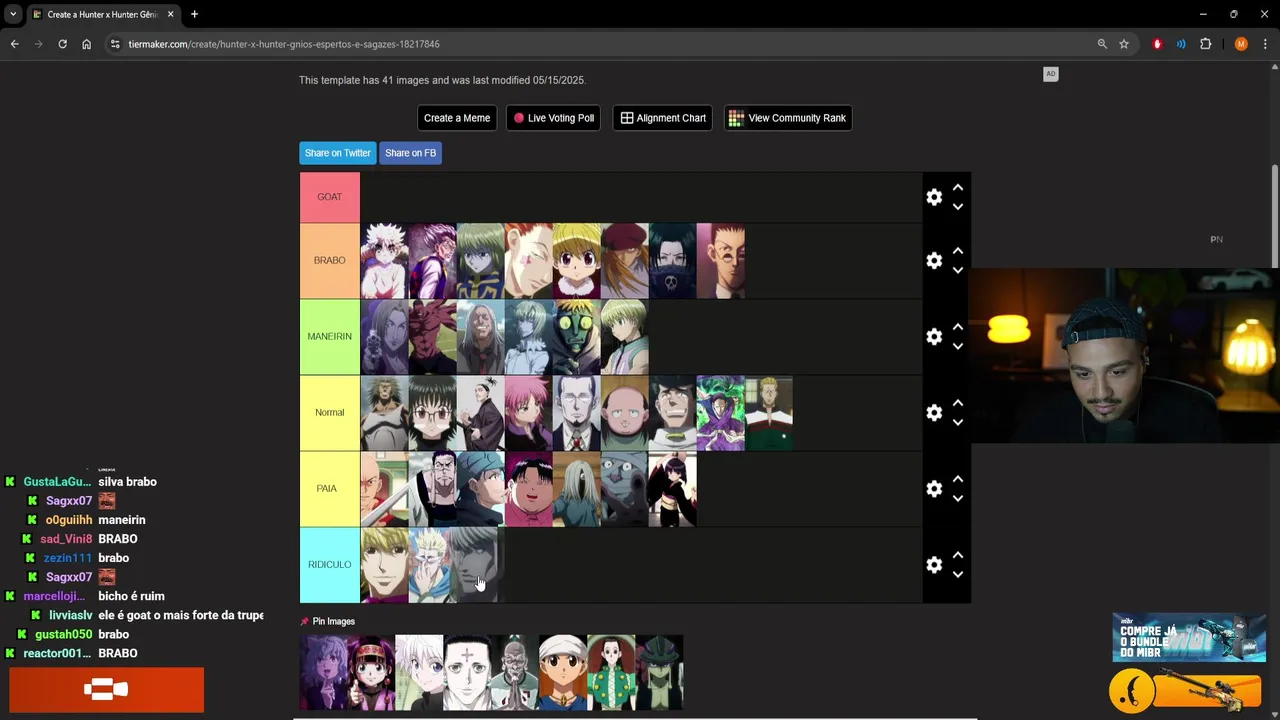Image resolution: width=1280 pixels, height=720 pixels.
Task: Select bald character at start of PAIA tier
Action: click(385, 489)
